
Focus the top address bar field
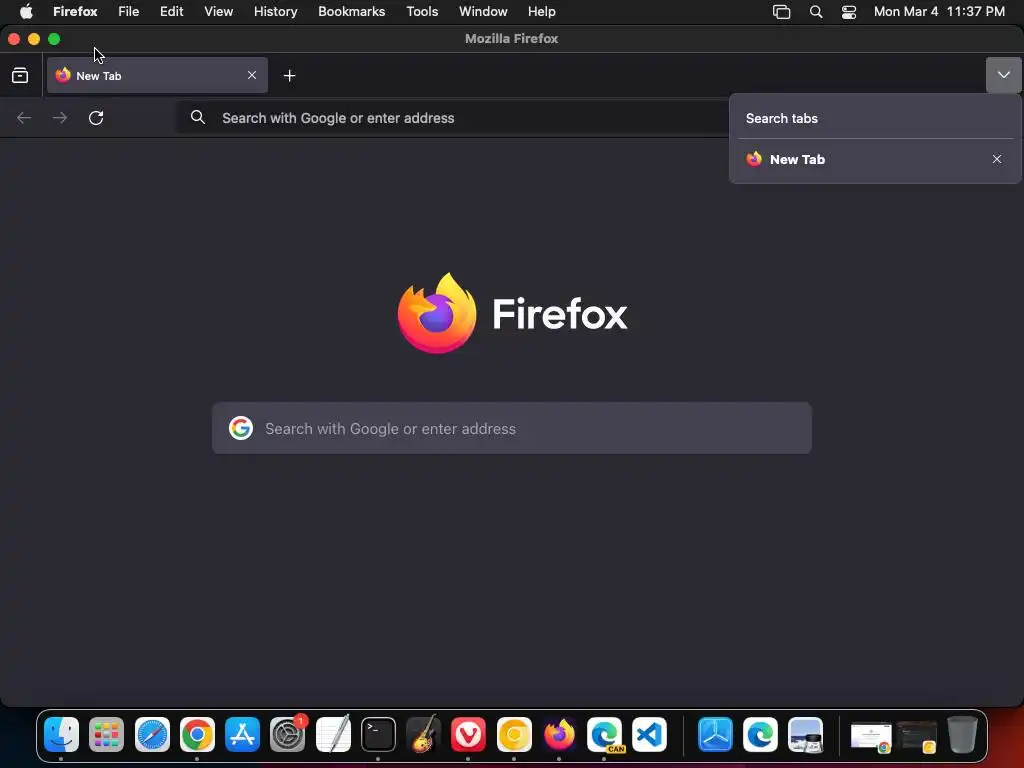[455, 118]
